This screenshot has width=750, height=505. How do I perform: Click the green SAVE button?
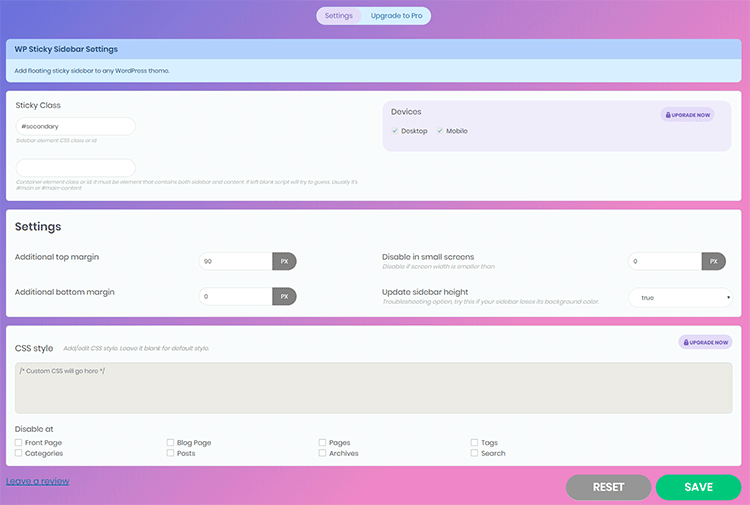(x=698, y=487)
